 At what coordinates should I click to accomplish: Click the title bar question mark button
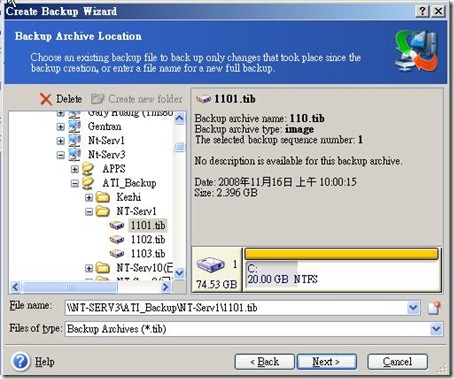point(422,12)
